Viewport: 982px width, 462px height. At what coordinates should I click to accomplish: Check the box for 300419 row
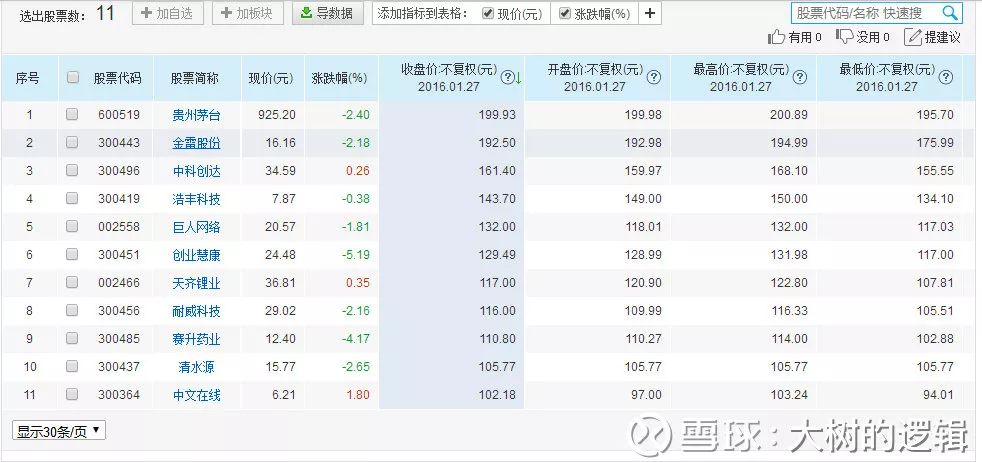72,198
